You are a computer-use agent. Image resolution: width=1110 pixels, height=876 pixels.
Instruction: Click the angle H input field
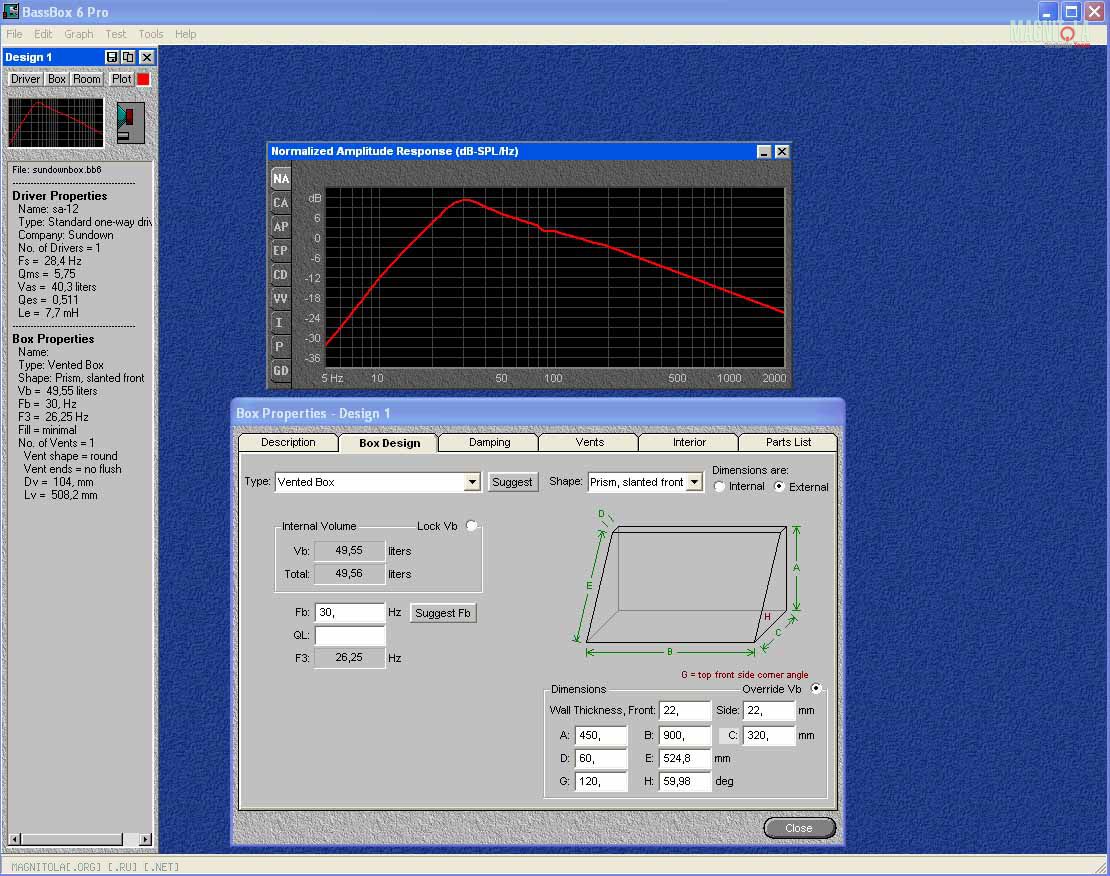(685, 782)
